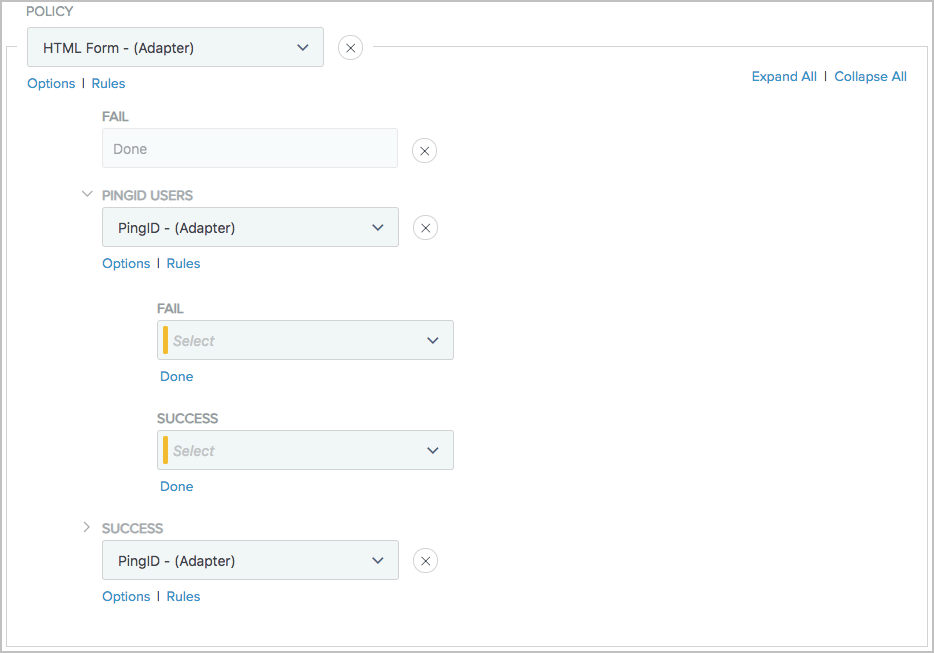Remove the PingID adapter under PINGID USERS
934x653 pixels.
tap(425, 227)
